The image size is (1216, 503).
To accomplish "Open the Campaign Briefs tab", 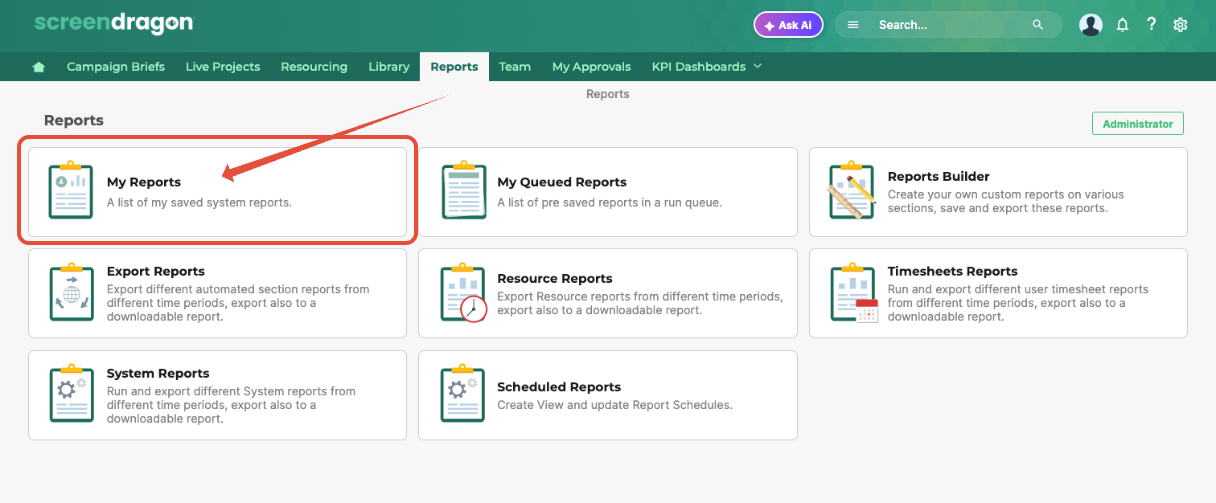I will tap(116, 67).
